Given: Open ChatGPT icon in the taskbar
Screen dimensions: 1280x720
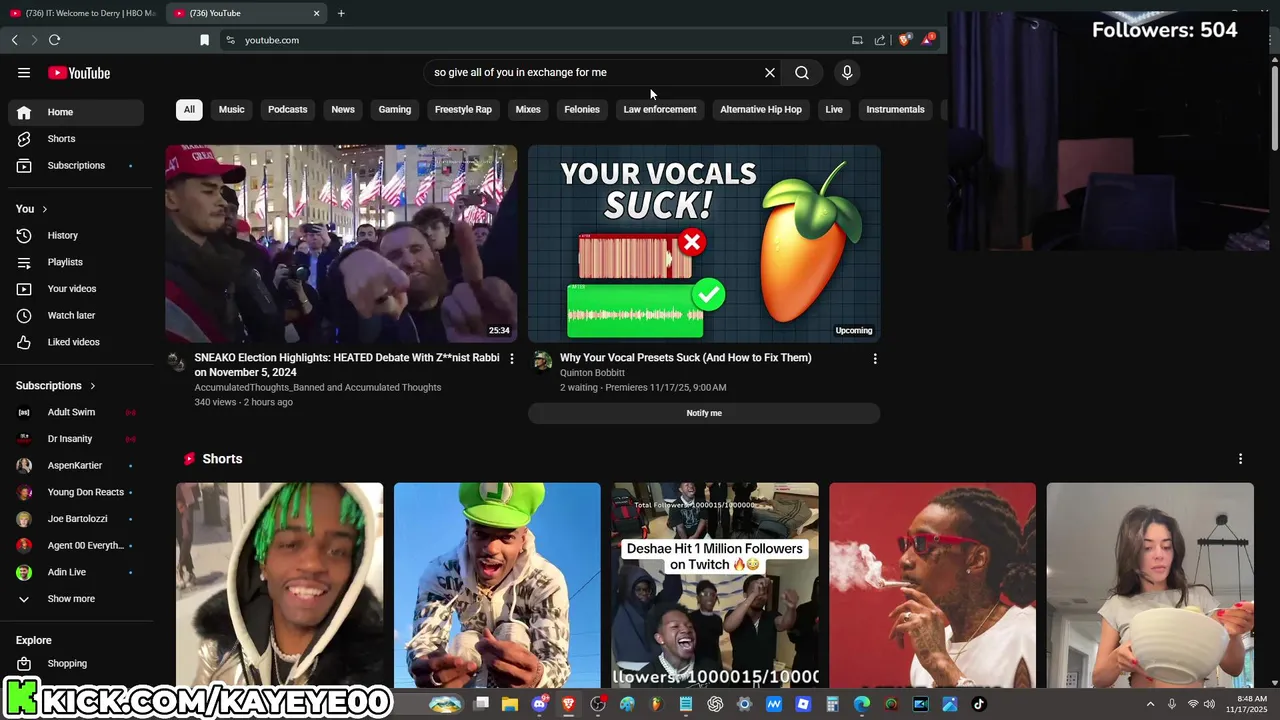Looking at the screenshot, I should point(715,704).
